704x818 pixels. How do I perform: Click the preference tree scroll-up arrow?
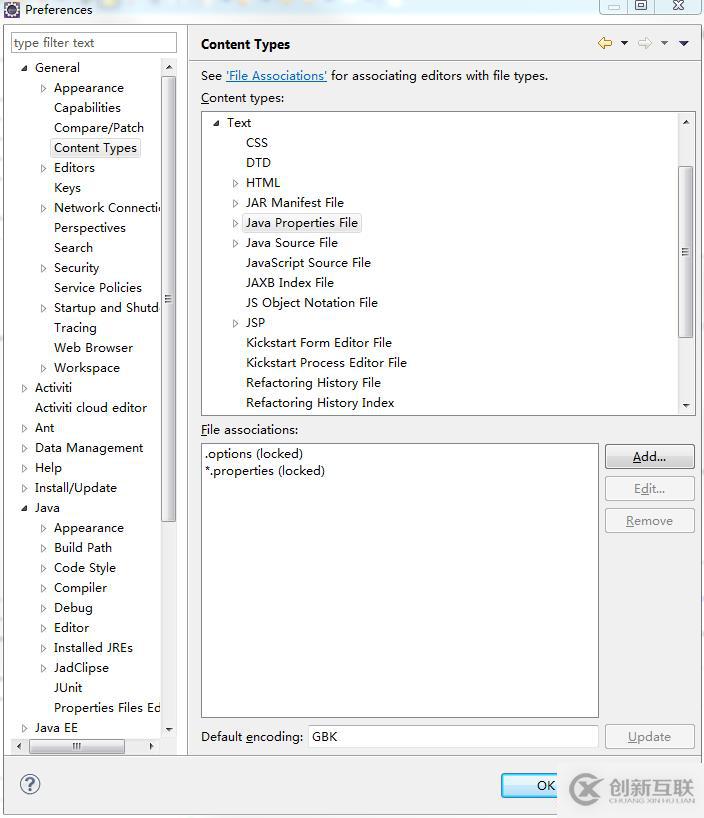point(169,67)
